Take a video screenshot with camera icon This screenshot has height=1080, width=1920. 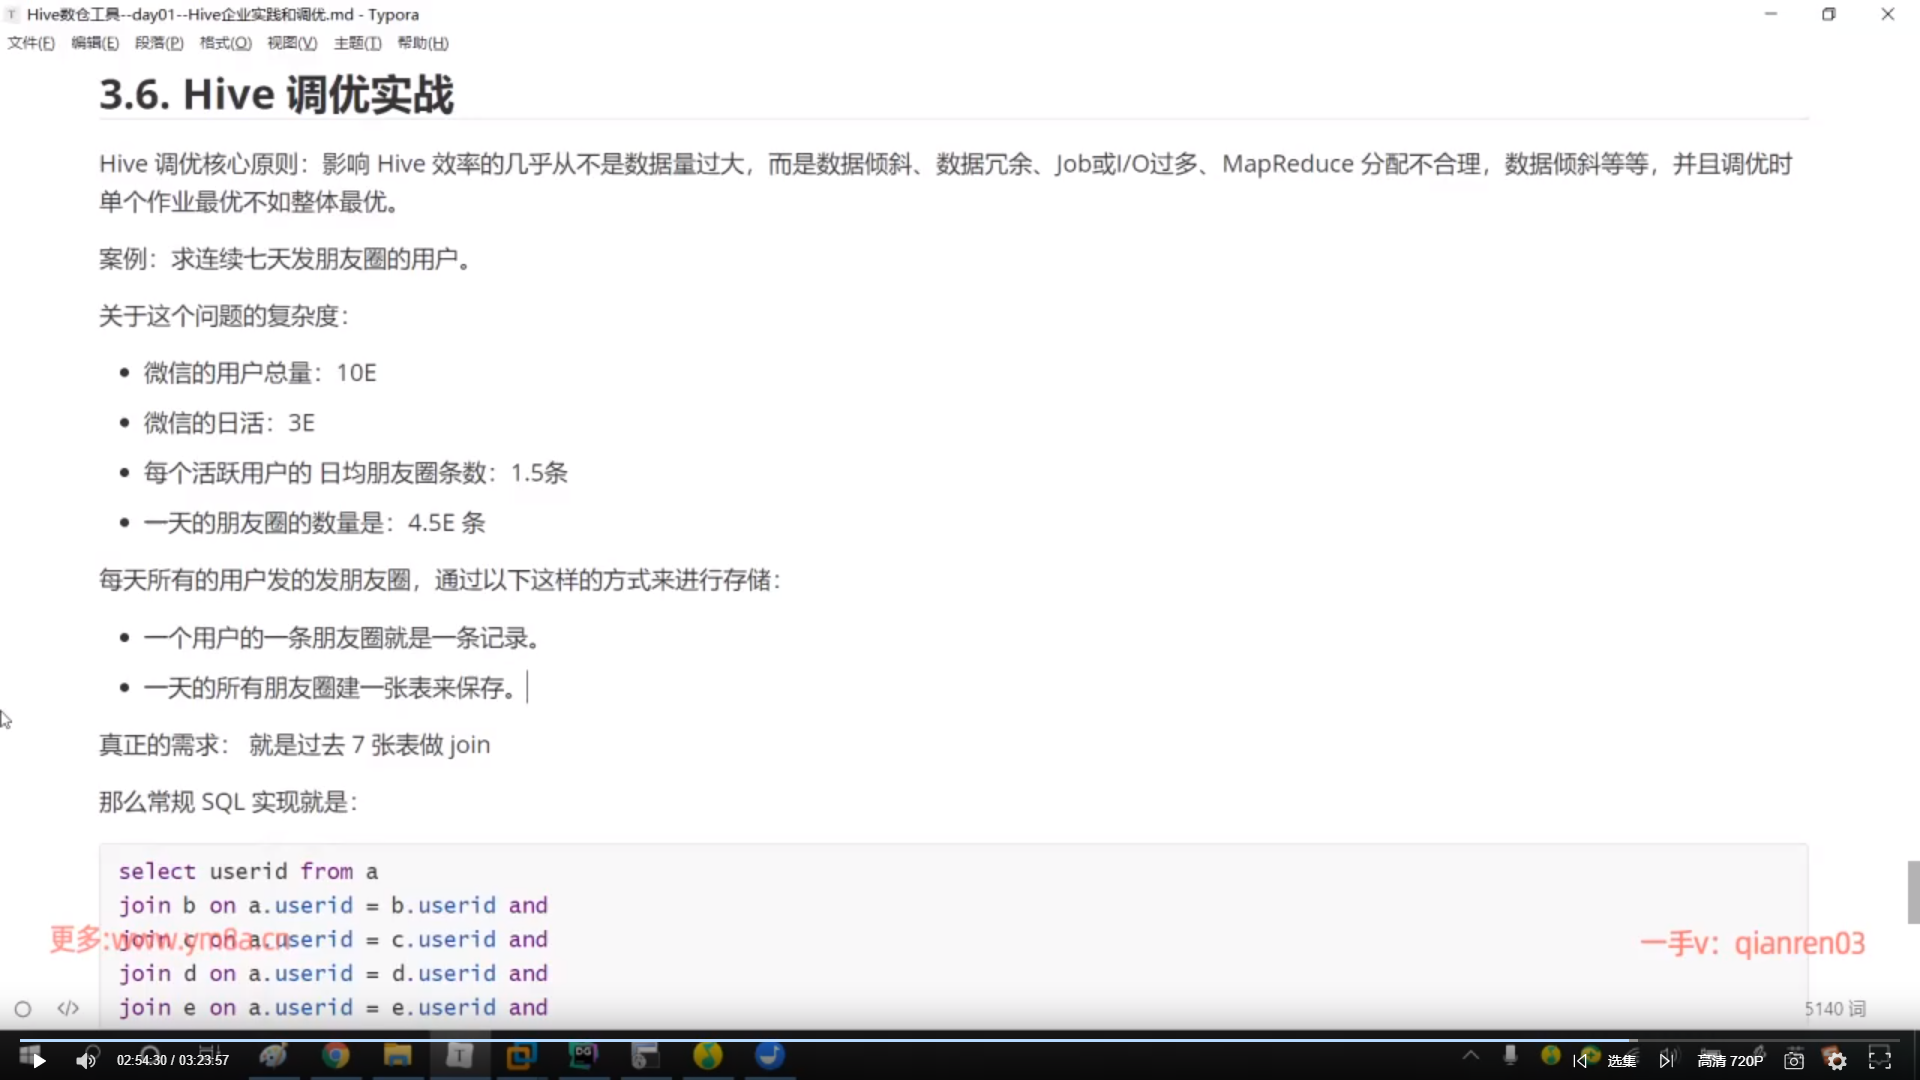1794,1061
